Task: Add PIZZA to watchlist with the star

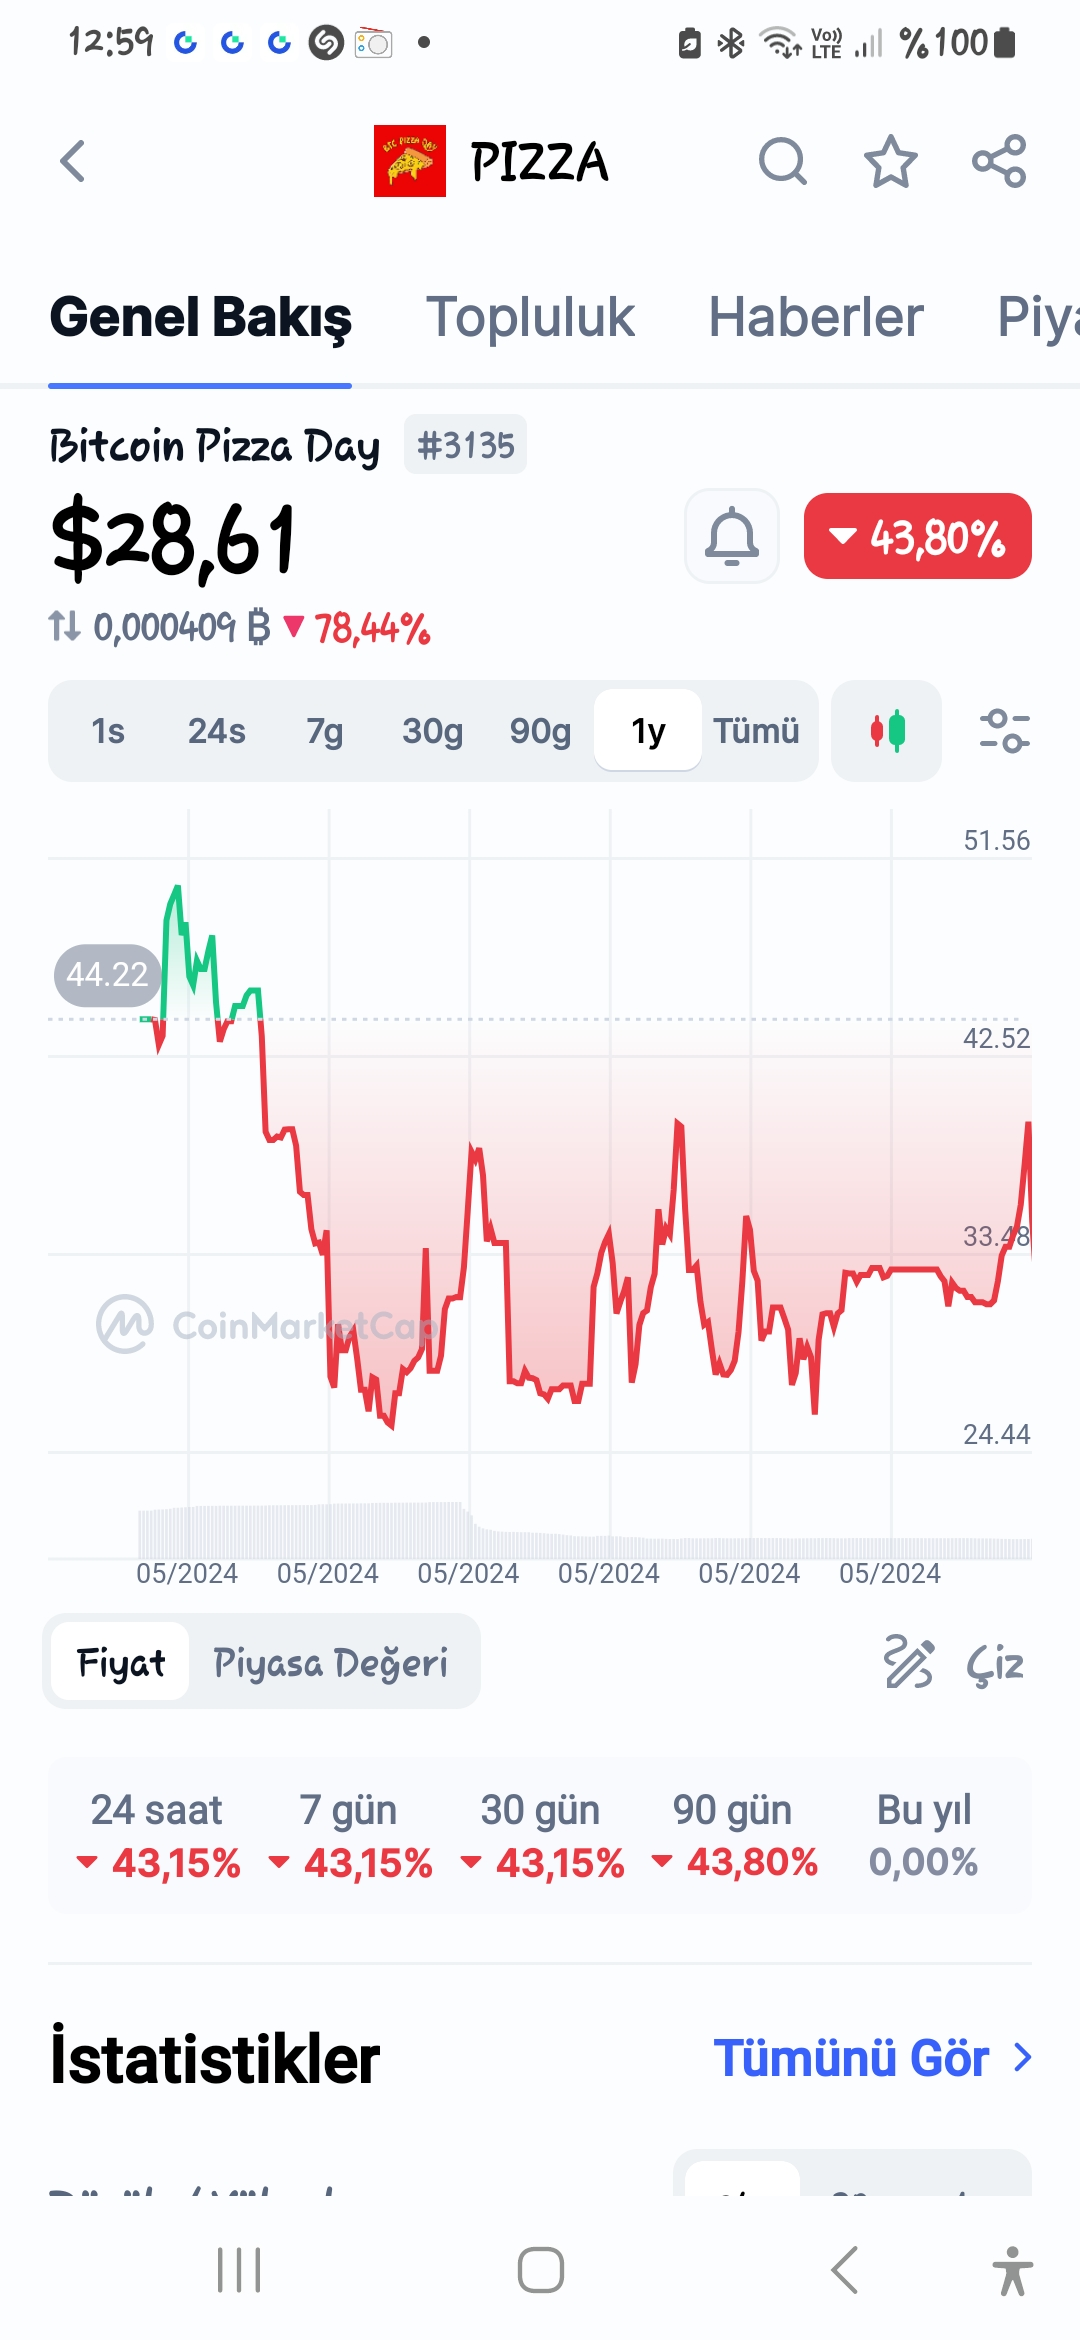Action: tap(890, 161)
